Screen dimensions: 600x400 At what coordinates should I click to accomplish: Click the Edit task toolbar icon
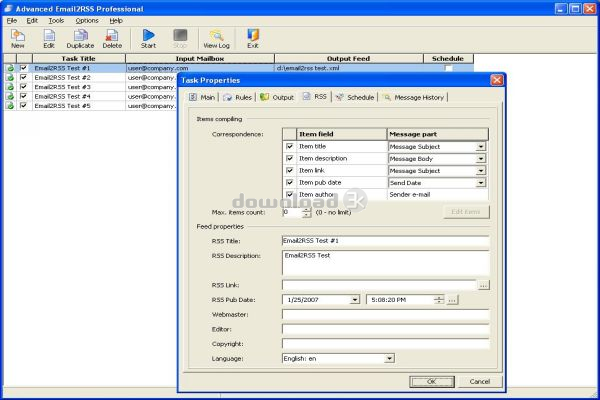[49, 39]
